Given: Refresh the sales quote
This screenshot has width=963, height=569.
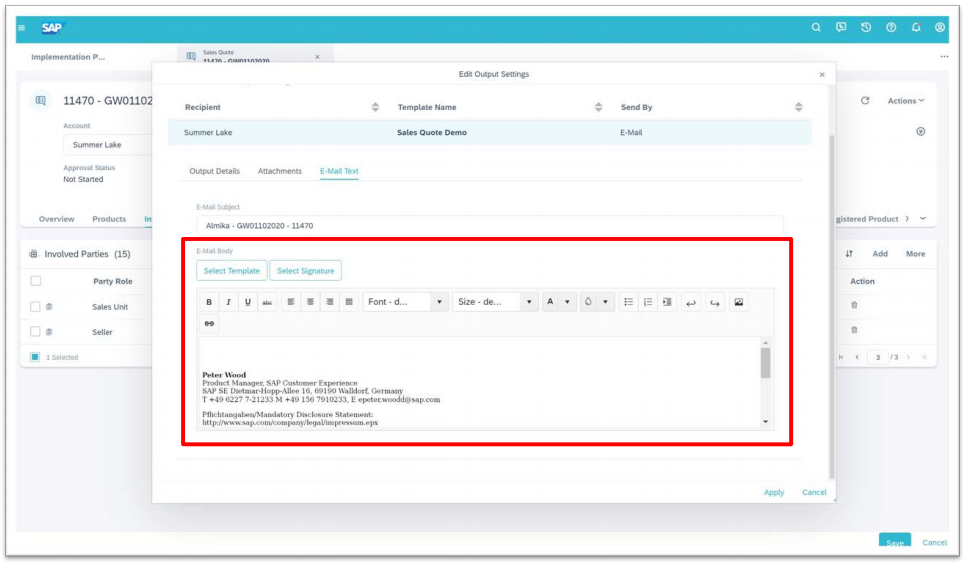Looking at the screenshot, I should pyautogui.click(x=865, y=101).
